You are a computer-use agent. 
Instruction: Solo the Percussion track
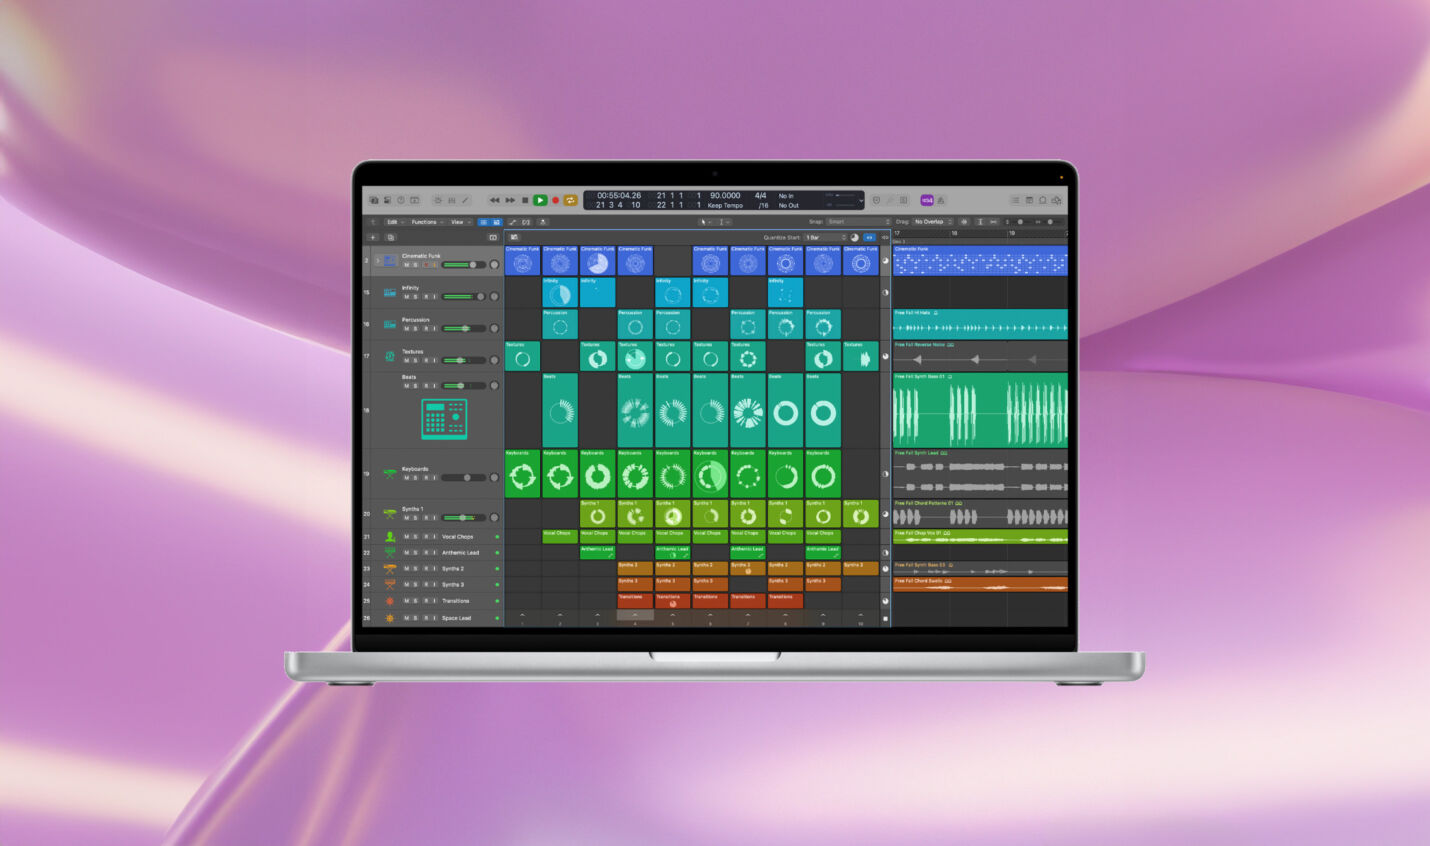click(416, 329)
